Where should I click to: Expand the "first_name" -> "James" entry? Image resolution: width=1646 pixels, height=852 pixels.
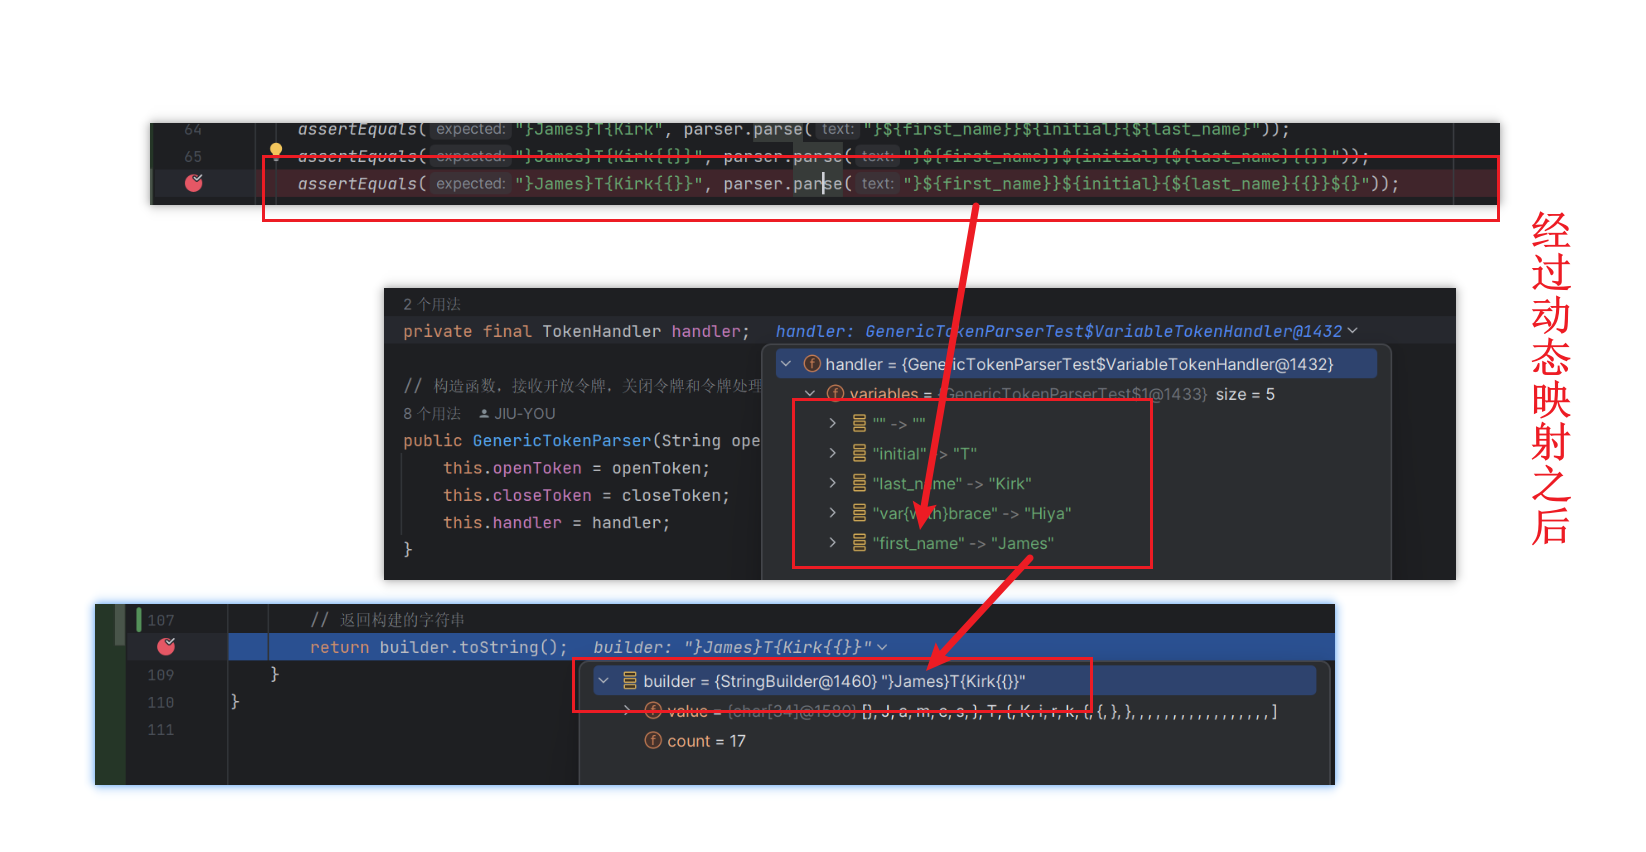click(832, 543)
